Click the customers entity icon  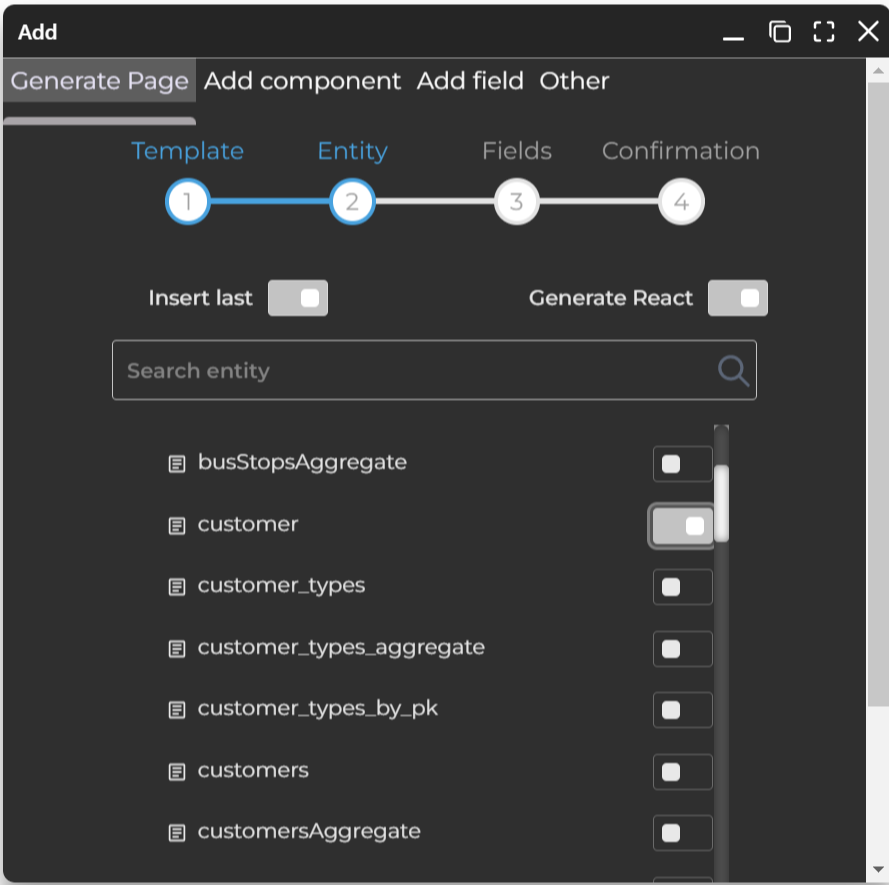[177, 772]
